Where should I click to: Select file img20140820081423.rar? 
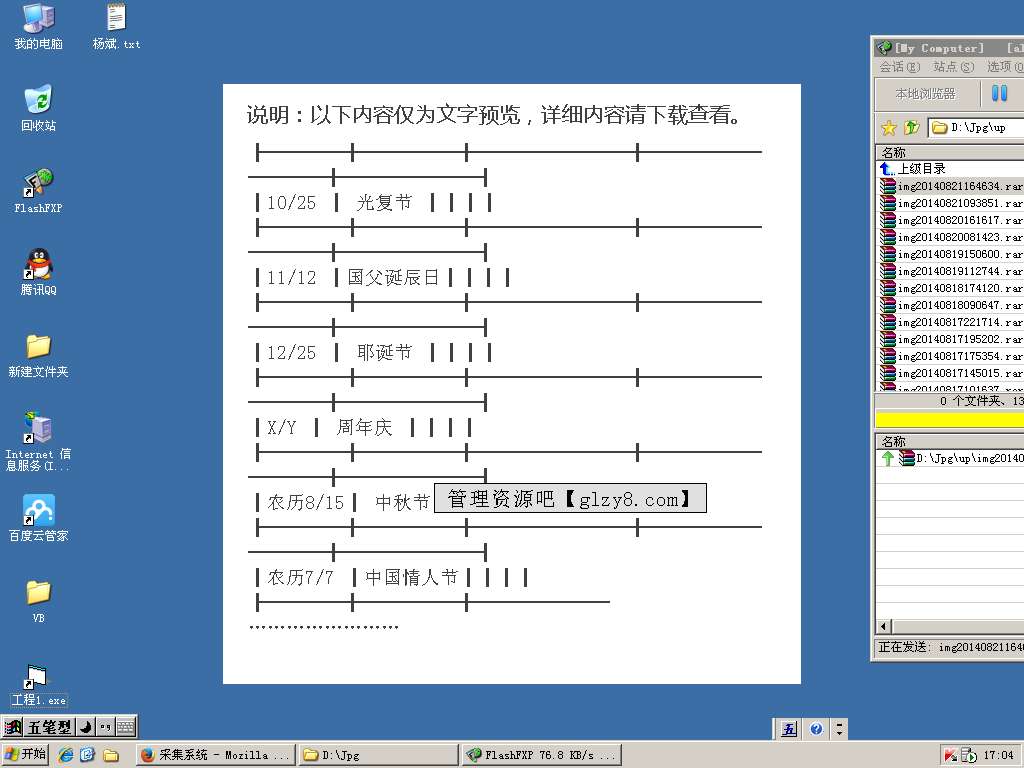coord(951,237)
